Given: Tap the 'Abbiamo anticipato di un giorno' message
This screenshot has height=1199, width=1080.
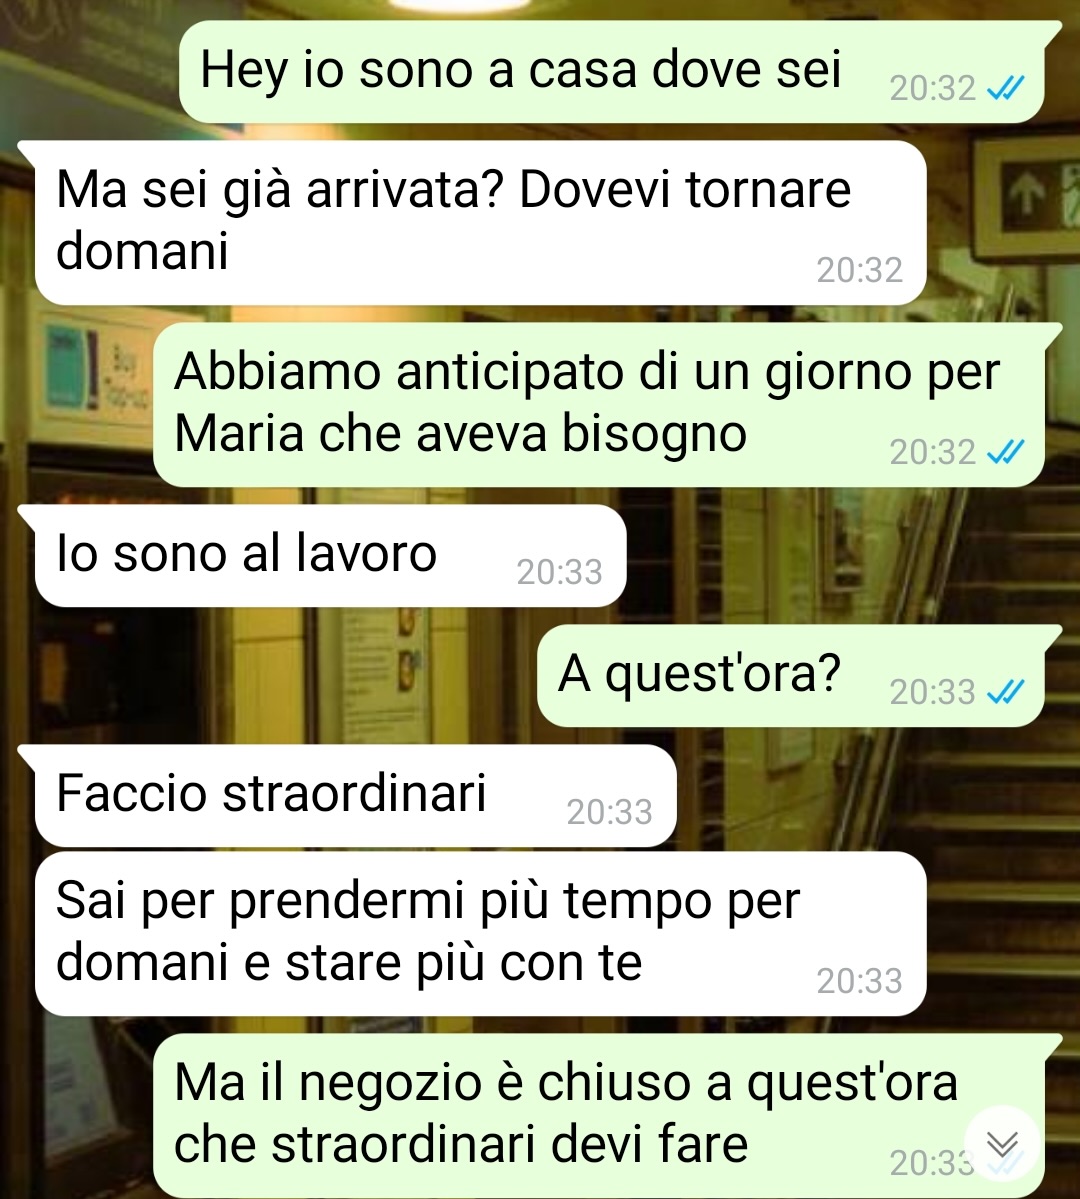Looking at the screenshot, I should click(599, 405).
